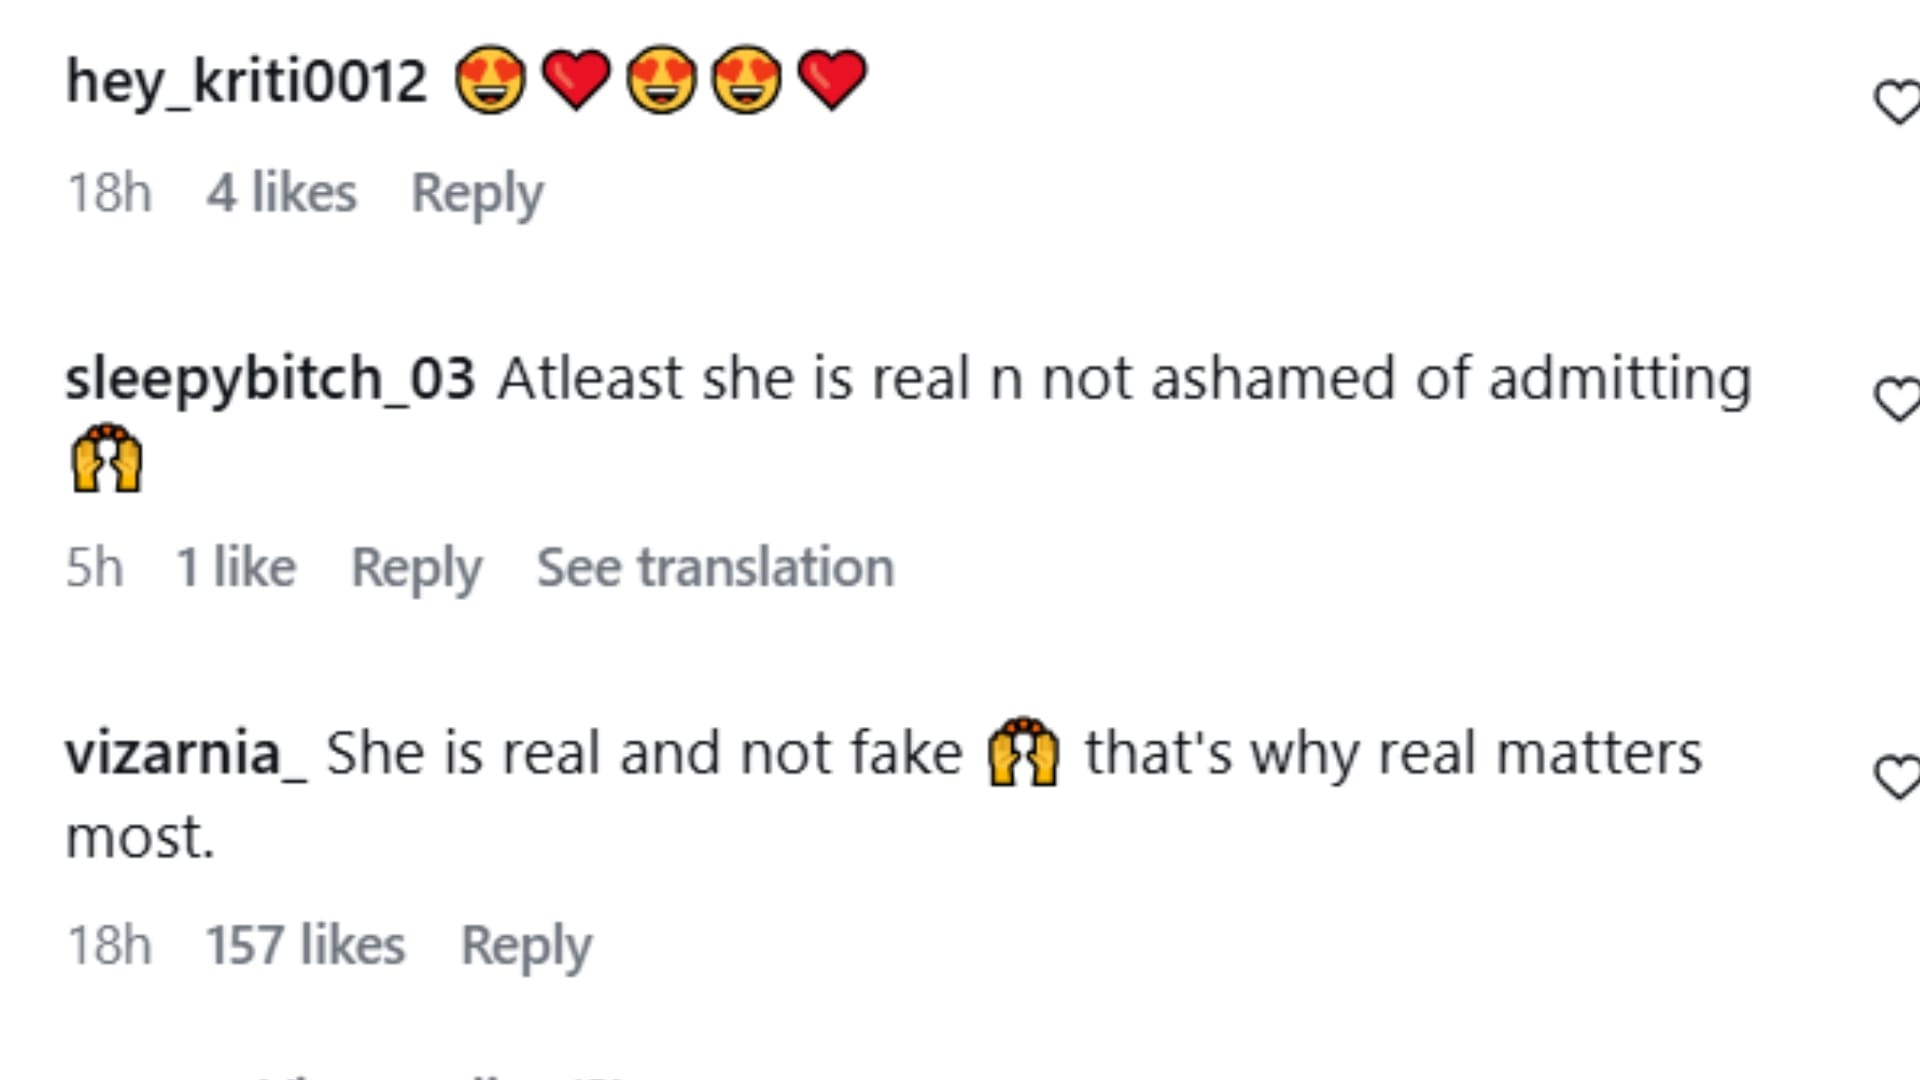
Task: Click the 5h timestamp
Action: pos(94,568)
